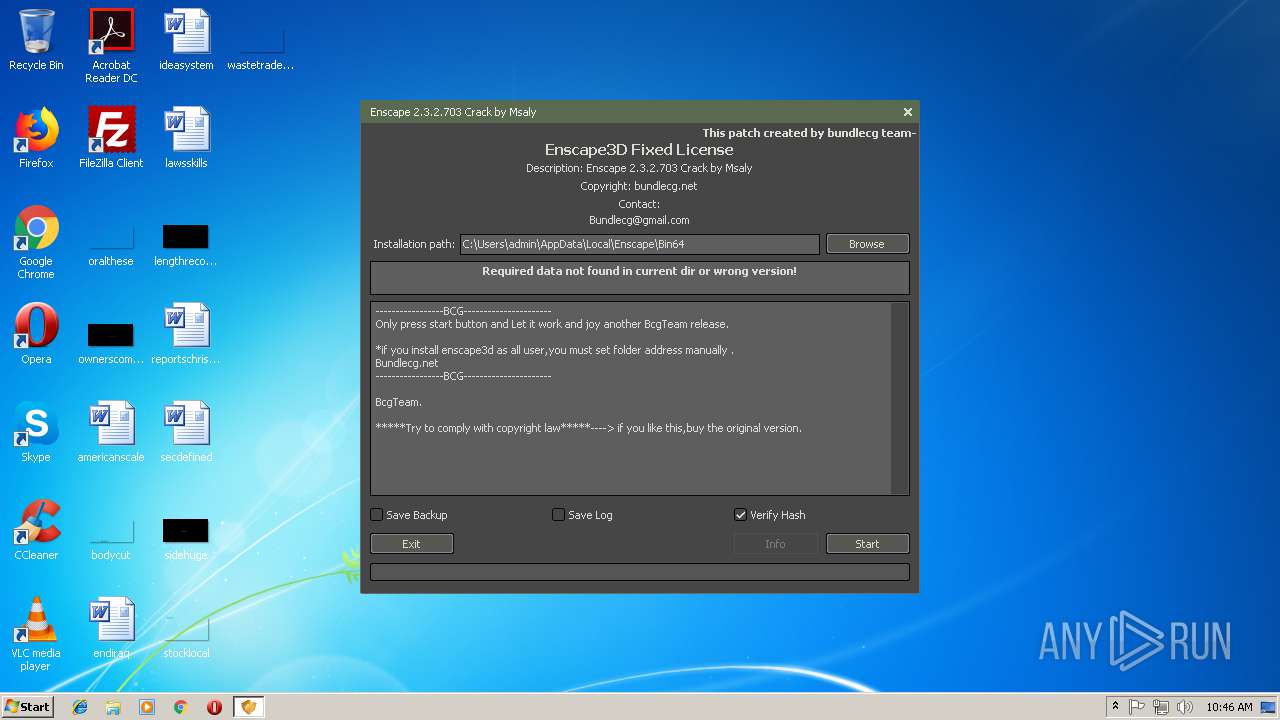Open the reportschris Word document
This screenshot has height=720, width=1280.
(x=186, y=334)
